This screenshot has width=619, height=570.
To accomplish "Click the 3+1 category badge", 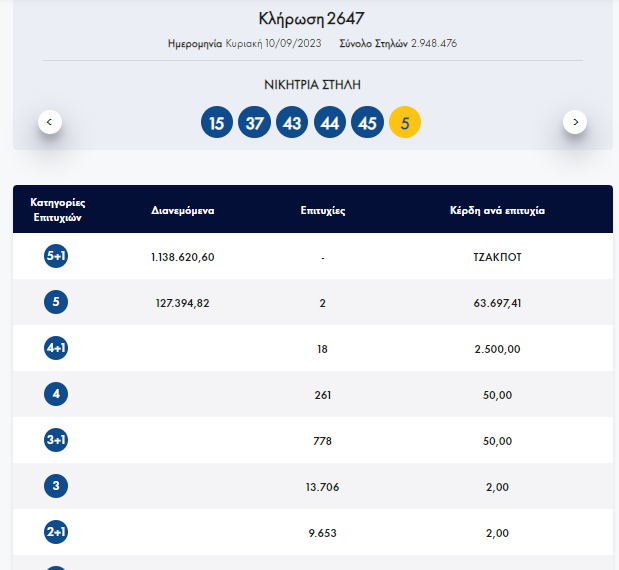I will 56,441.
